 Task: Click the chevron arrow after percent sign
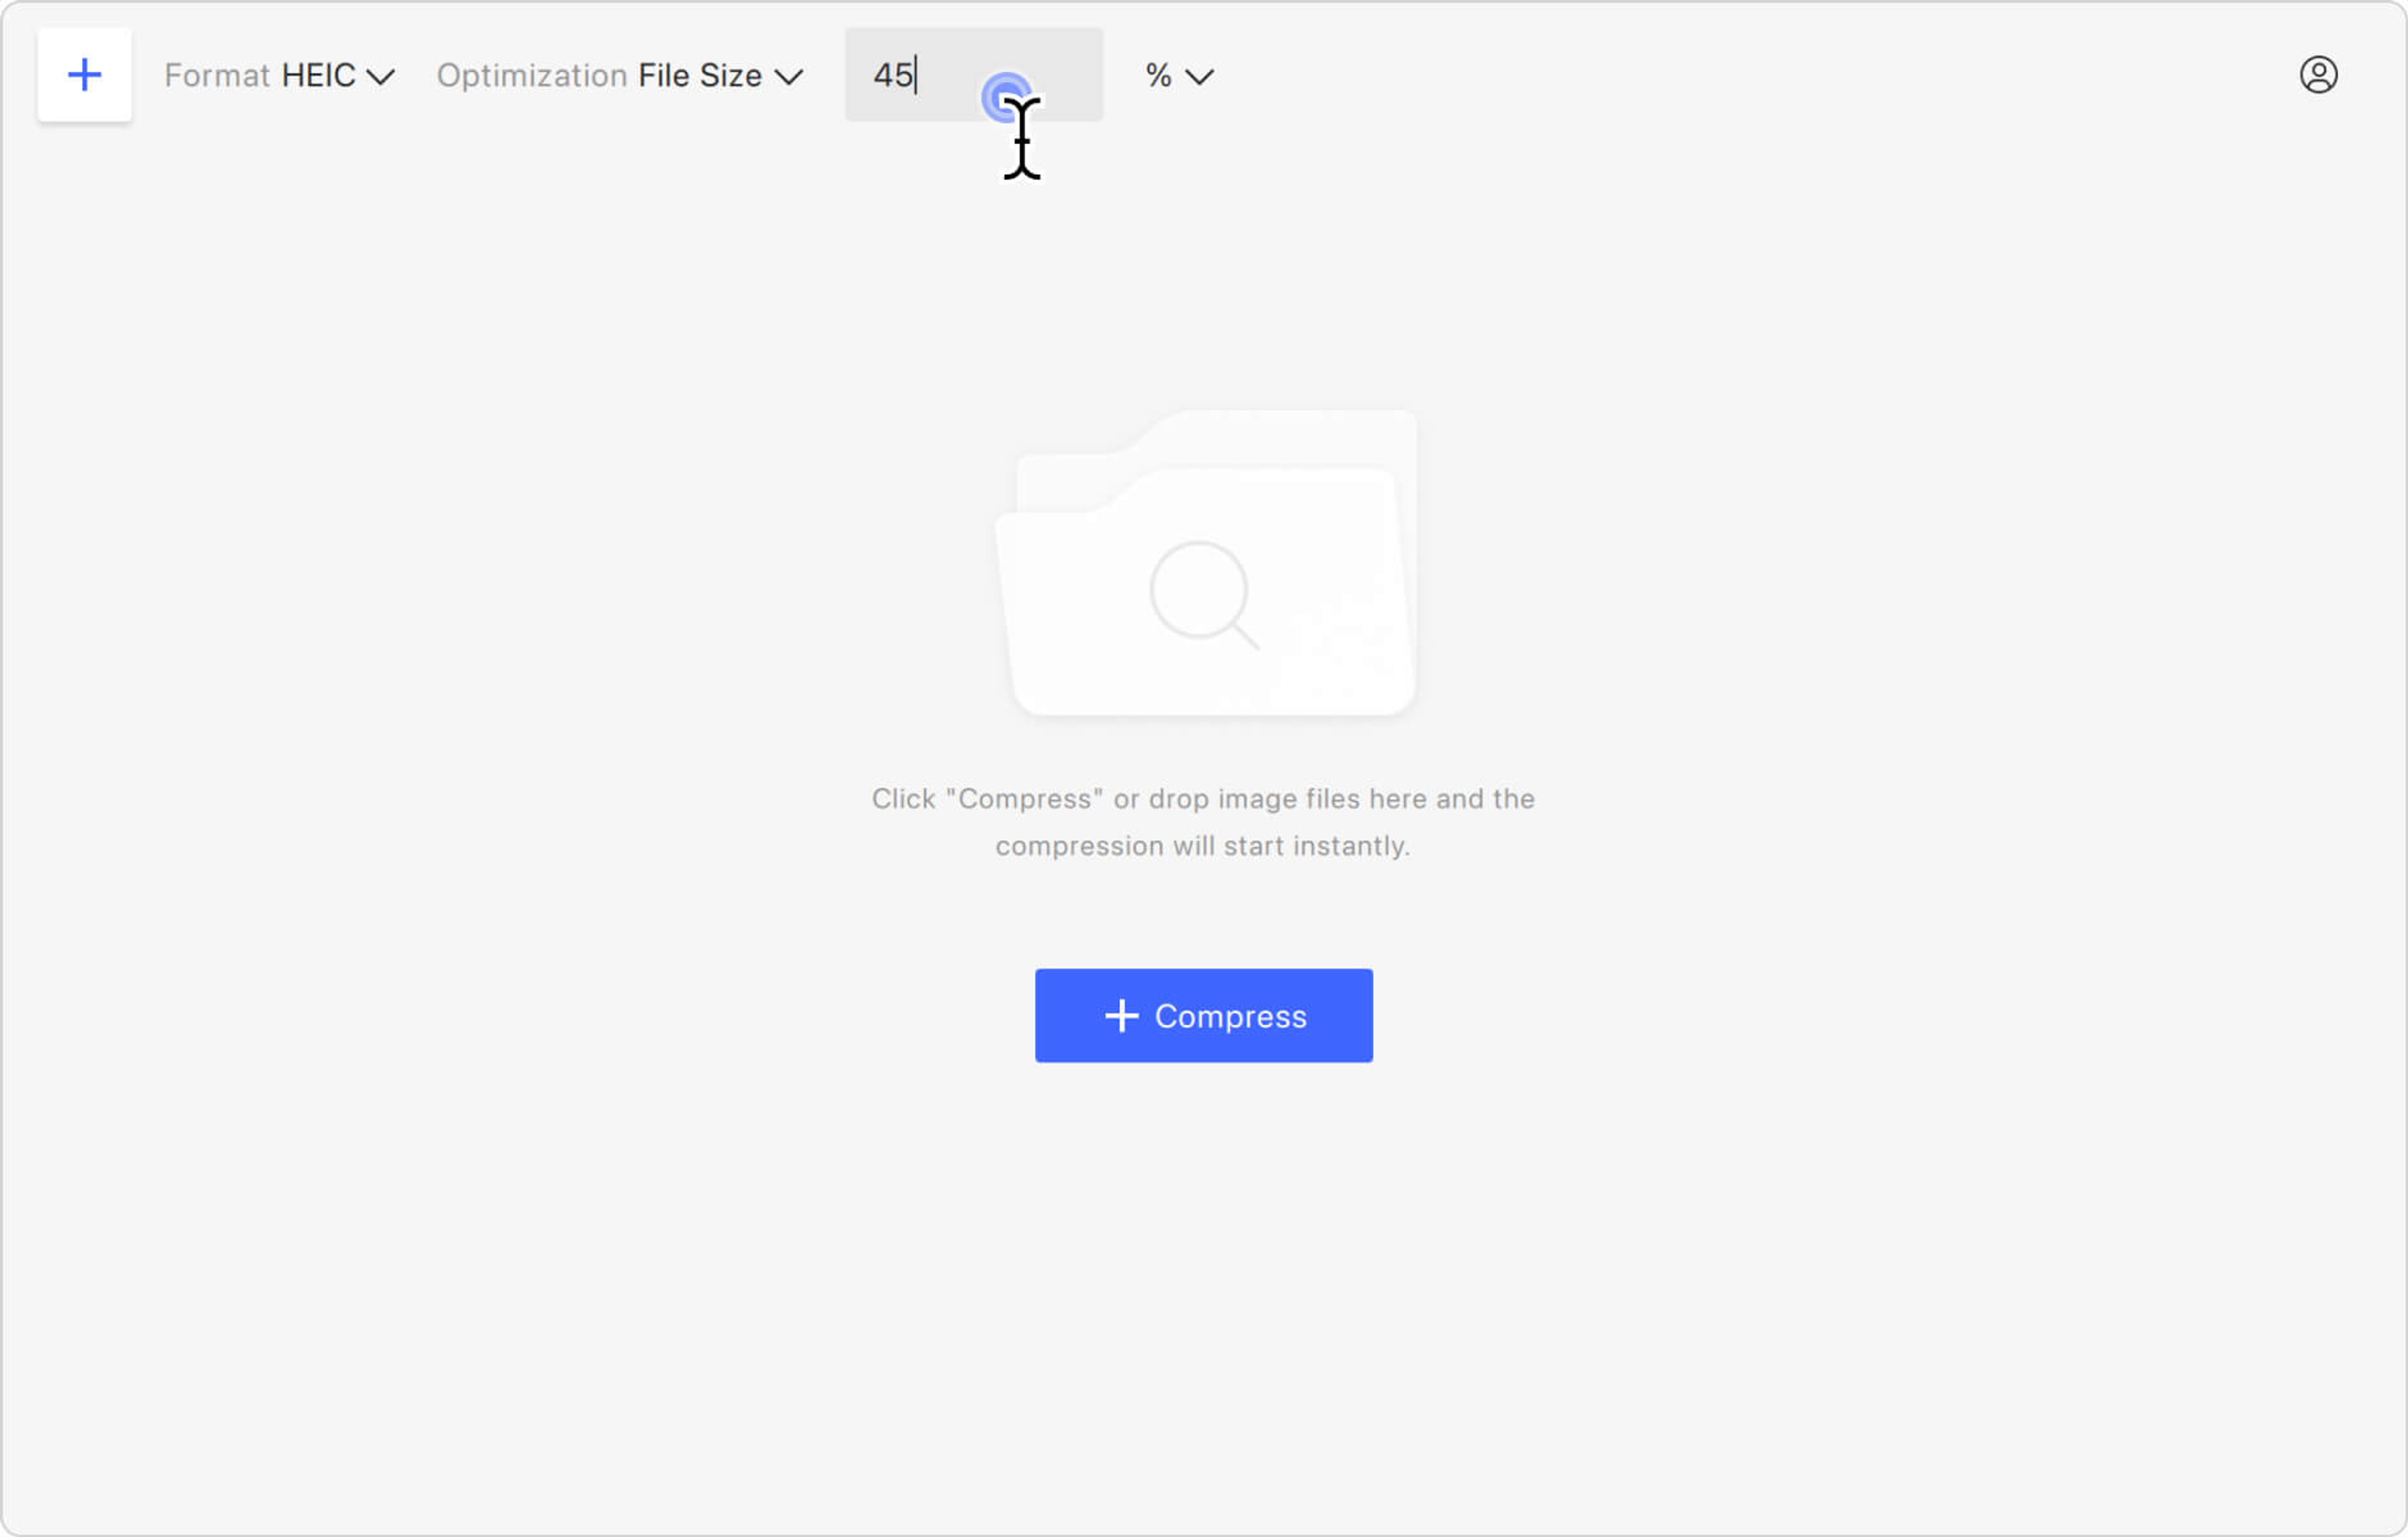[1199, 77]
